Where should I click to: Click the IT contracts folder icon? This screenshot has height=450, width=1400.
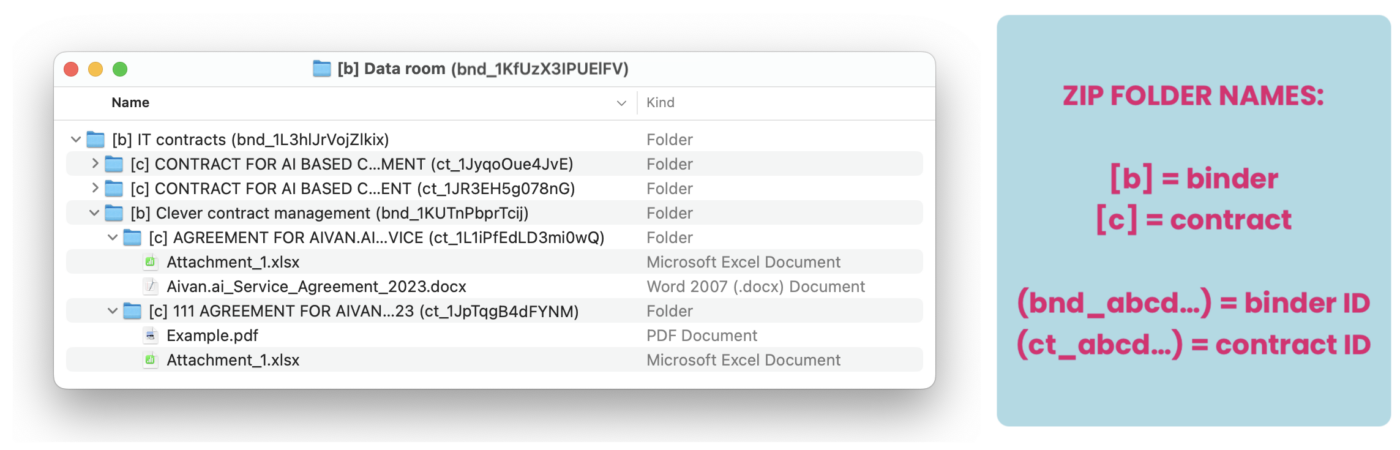pos(96,140)
